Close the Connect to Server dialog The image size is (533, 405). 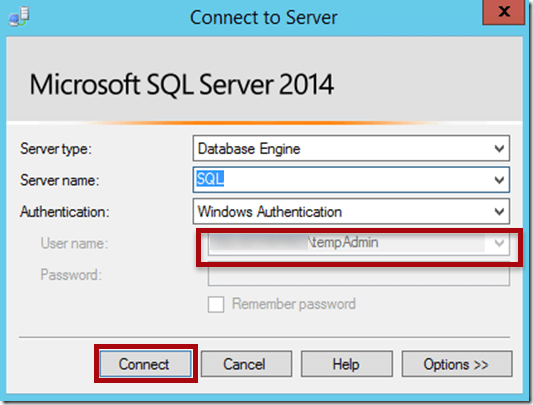point(503,12)
